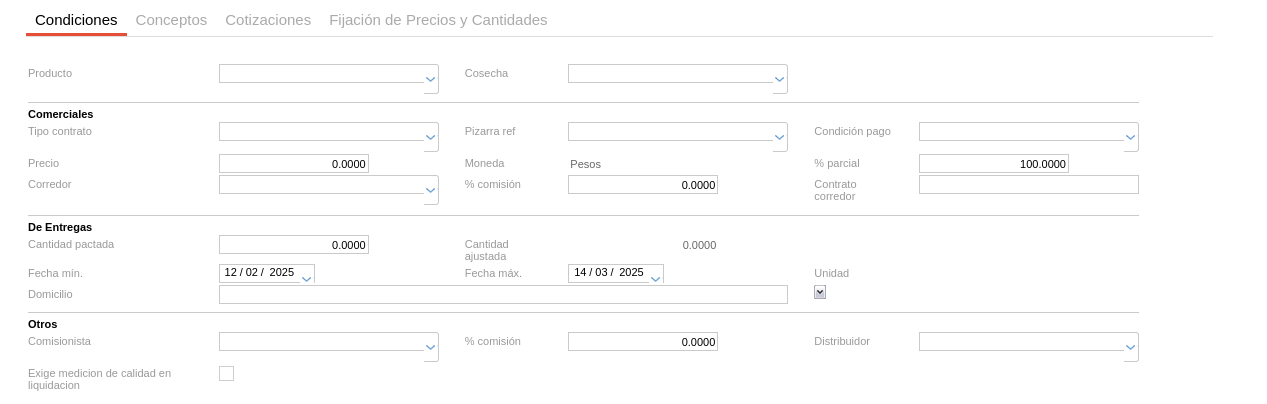1267x404 pixels.
Task: Open the Distribuidor dropdown
Action: (1131, 347)
